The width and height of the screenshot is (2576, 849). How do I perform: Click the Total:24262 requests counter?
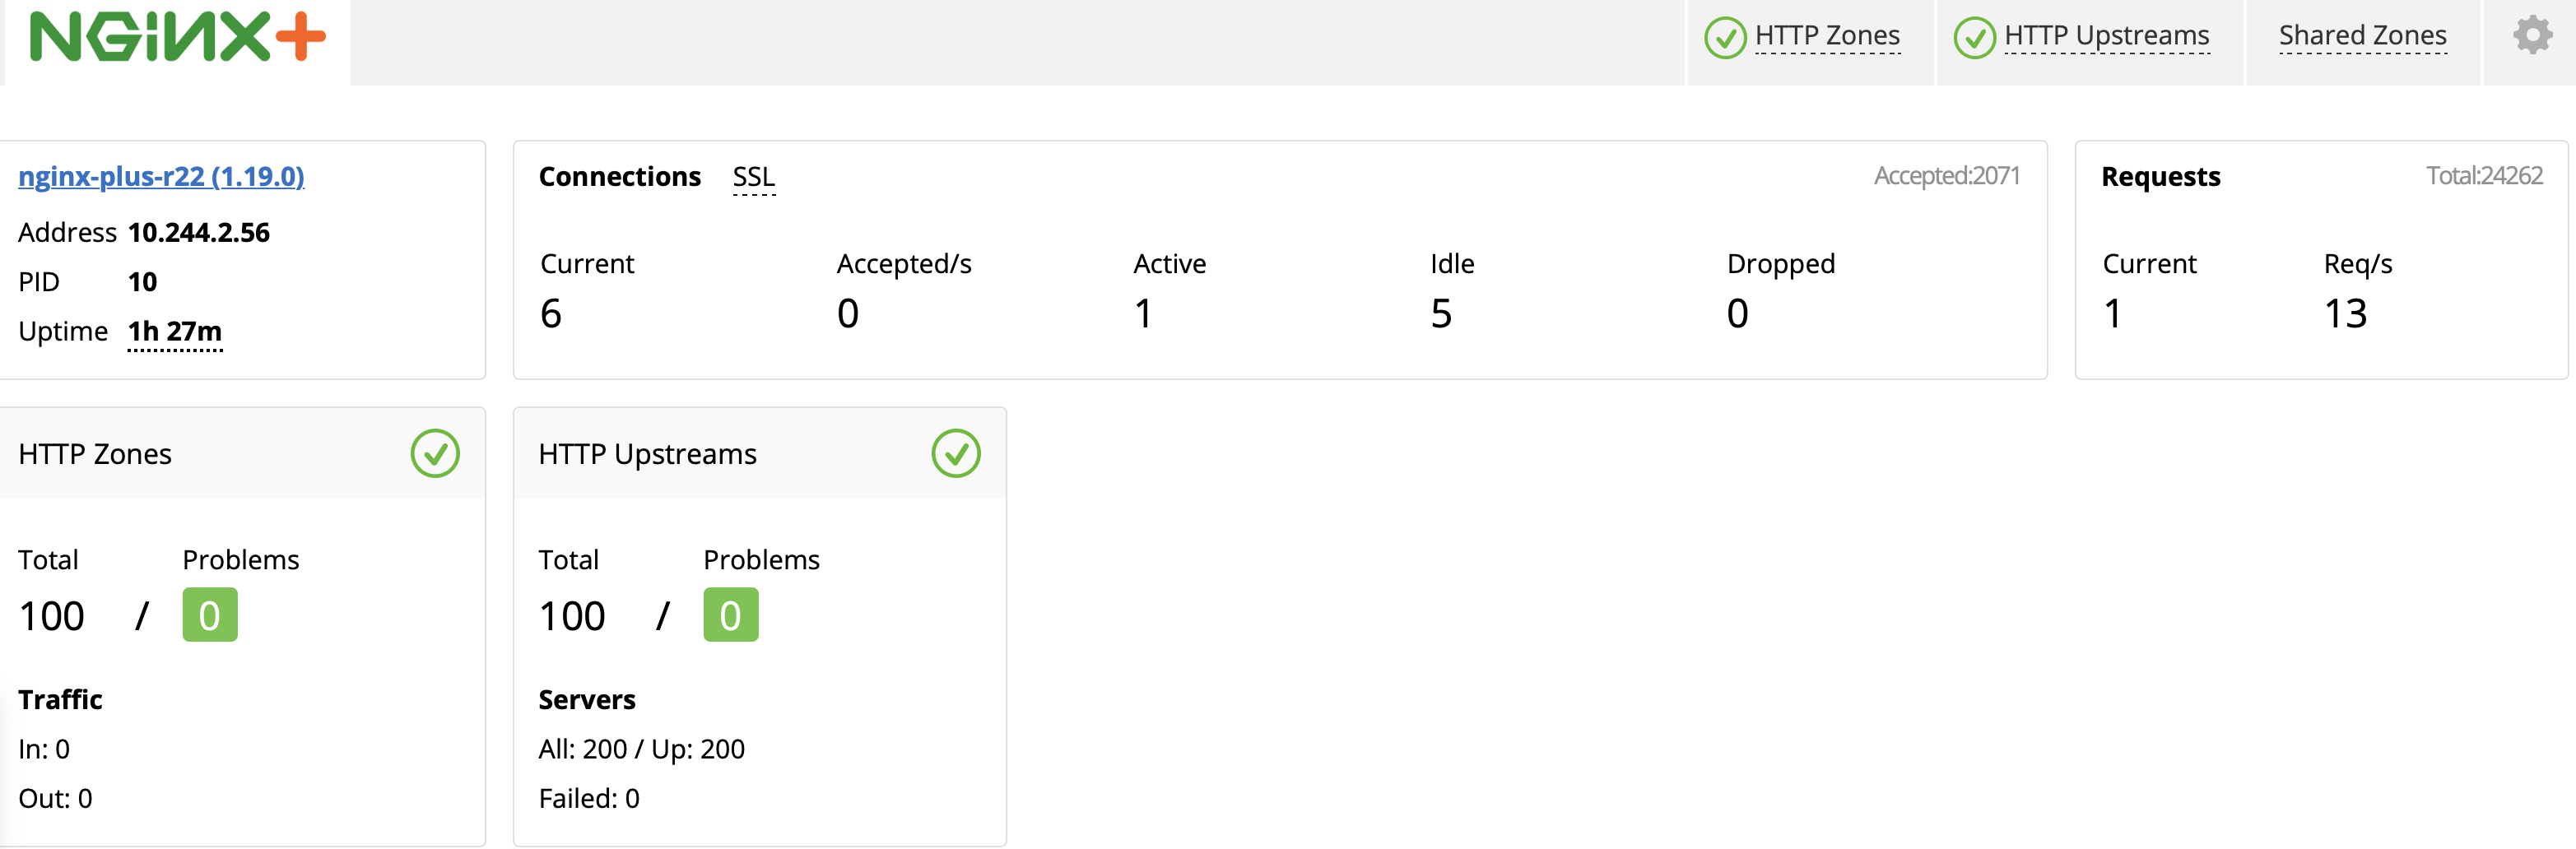pyautogui.click(x=2484, y=176)
